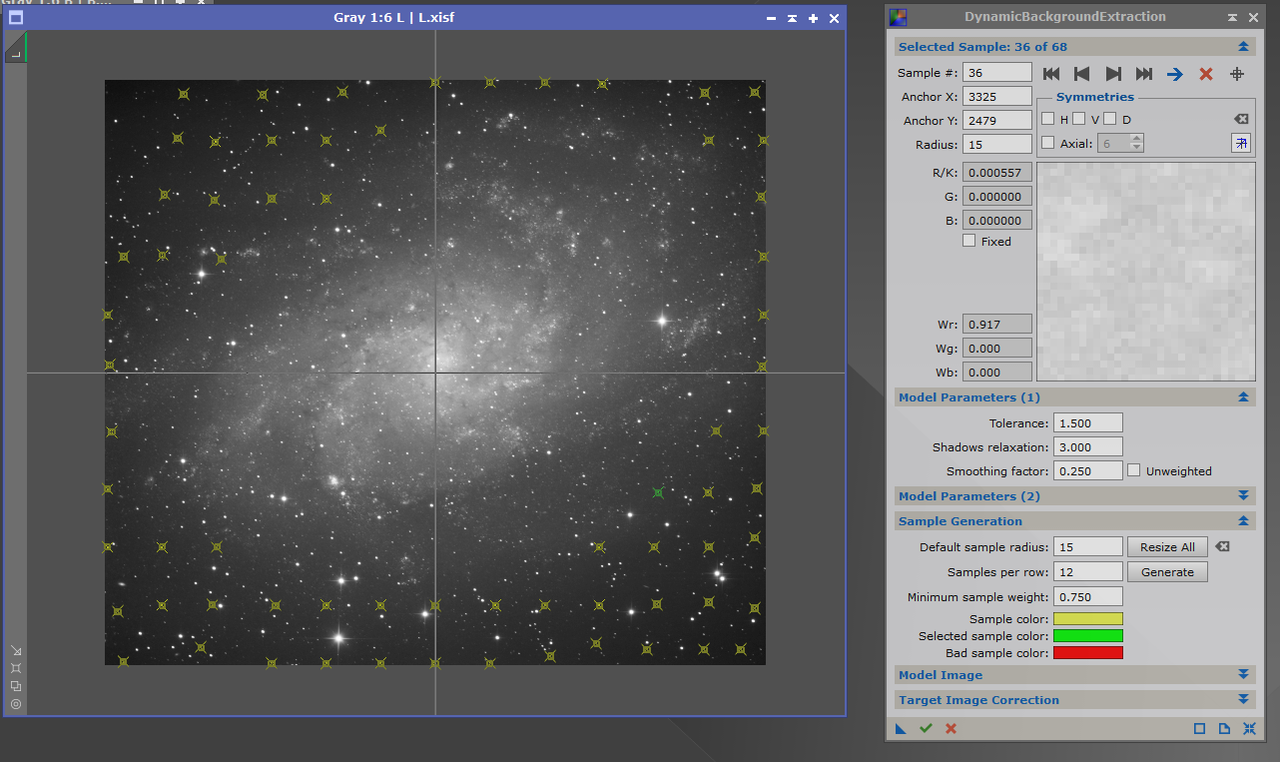Enable Unweighted smoothing option
This screenshot has height=762, width=1280.
1135,470
